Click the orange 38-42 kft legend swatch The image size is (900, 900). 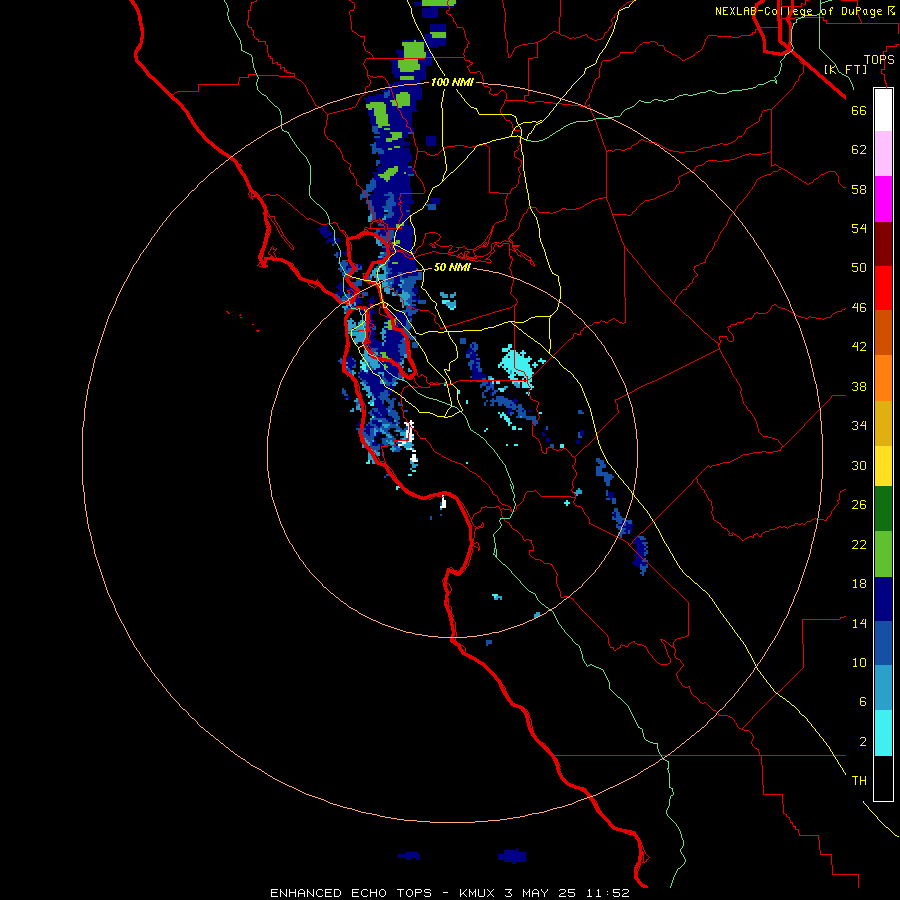tap(883, 378)
